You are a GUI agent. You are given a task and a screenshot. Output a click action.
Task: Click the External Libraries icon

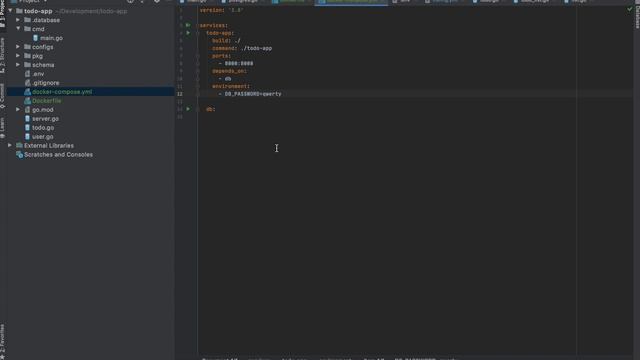point(19,146)
